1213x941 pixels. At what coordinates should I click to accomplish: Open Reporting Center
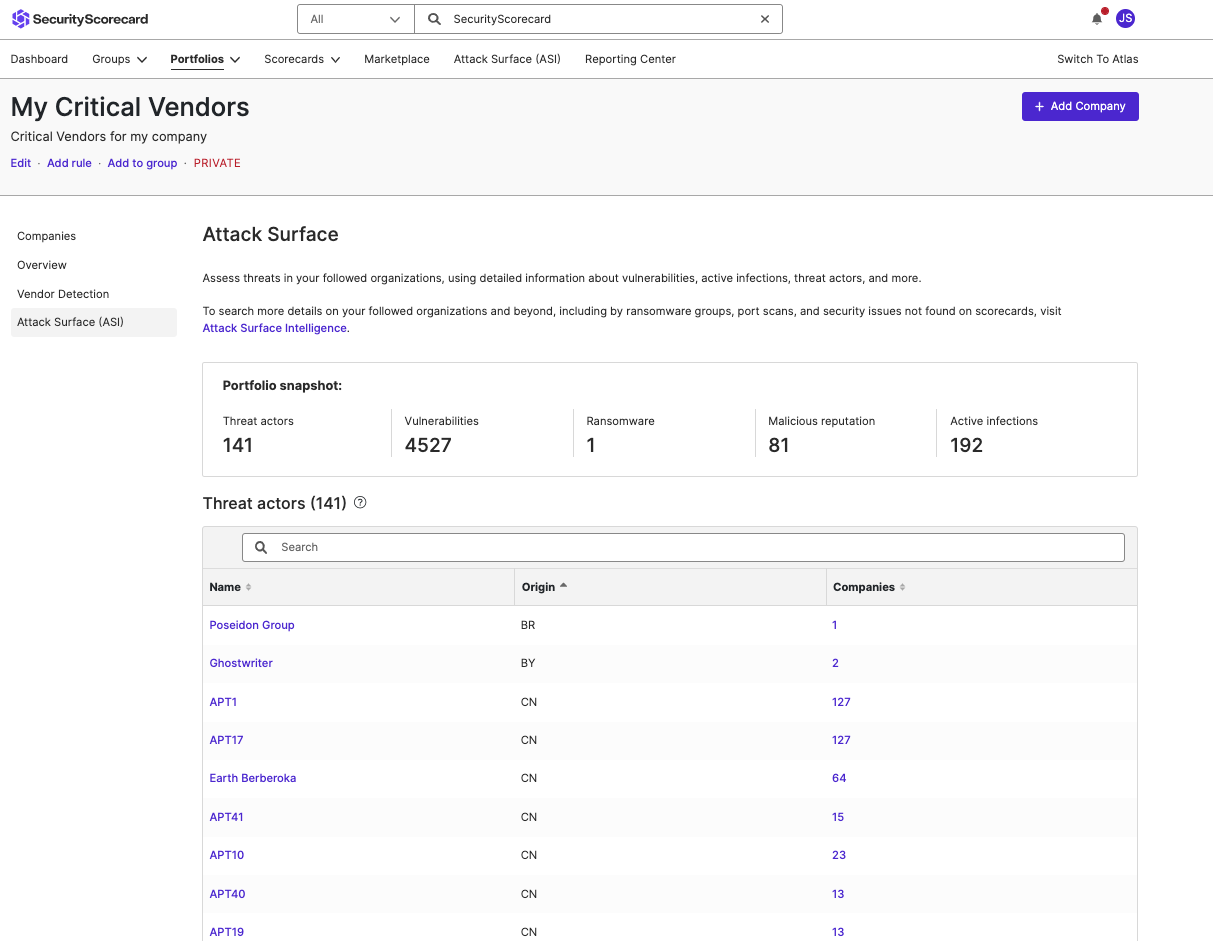click(x=630, y=59)
